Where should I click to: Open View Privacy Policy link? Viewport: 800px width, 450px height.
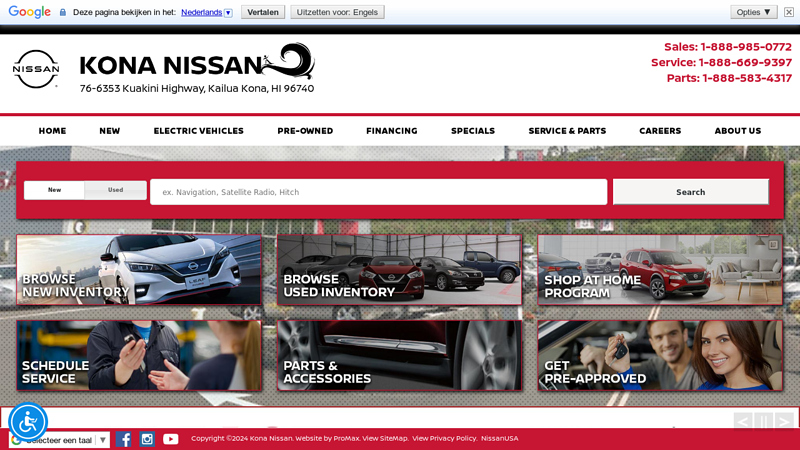[x=445, y=438]
